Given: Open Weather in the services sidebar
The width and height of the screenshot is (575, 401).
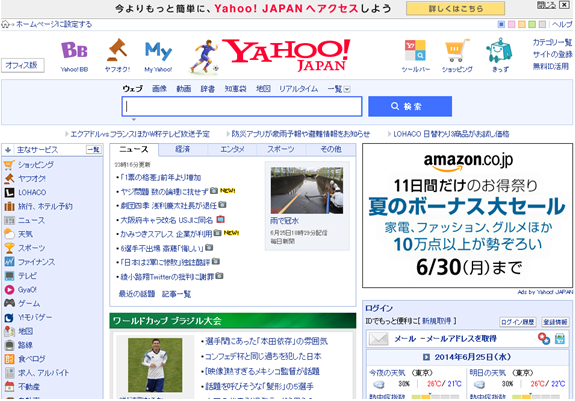Looking at the screenshot, I should pos(25,235).
